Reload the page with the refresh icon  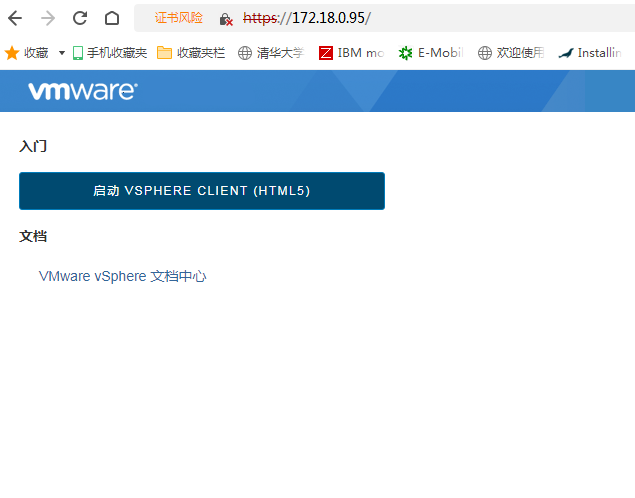[x=80, y=18]
